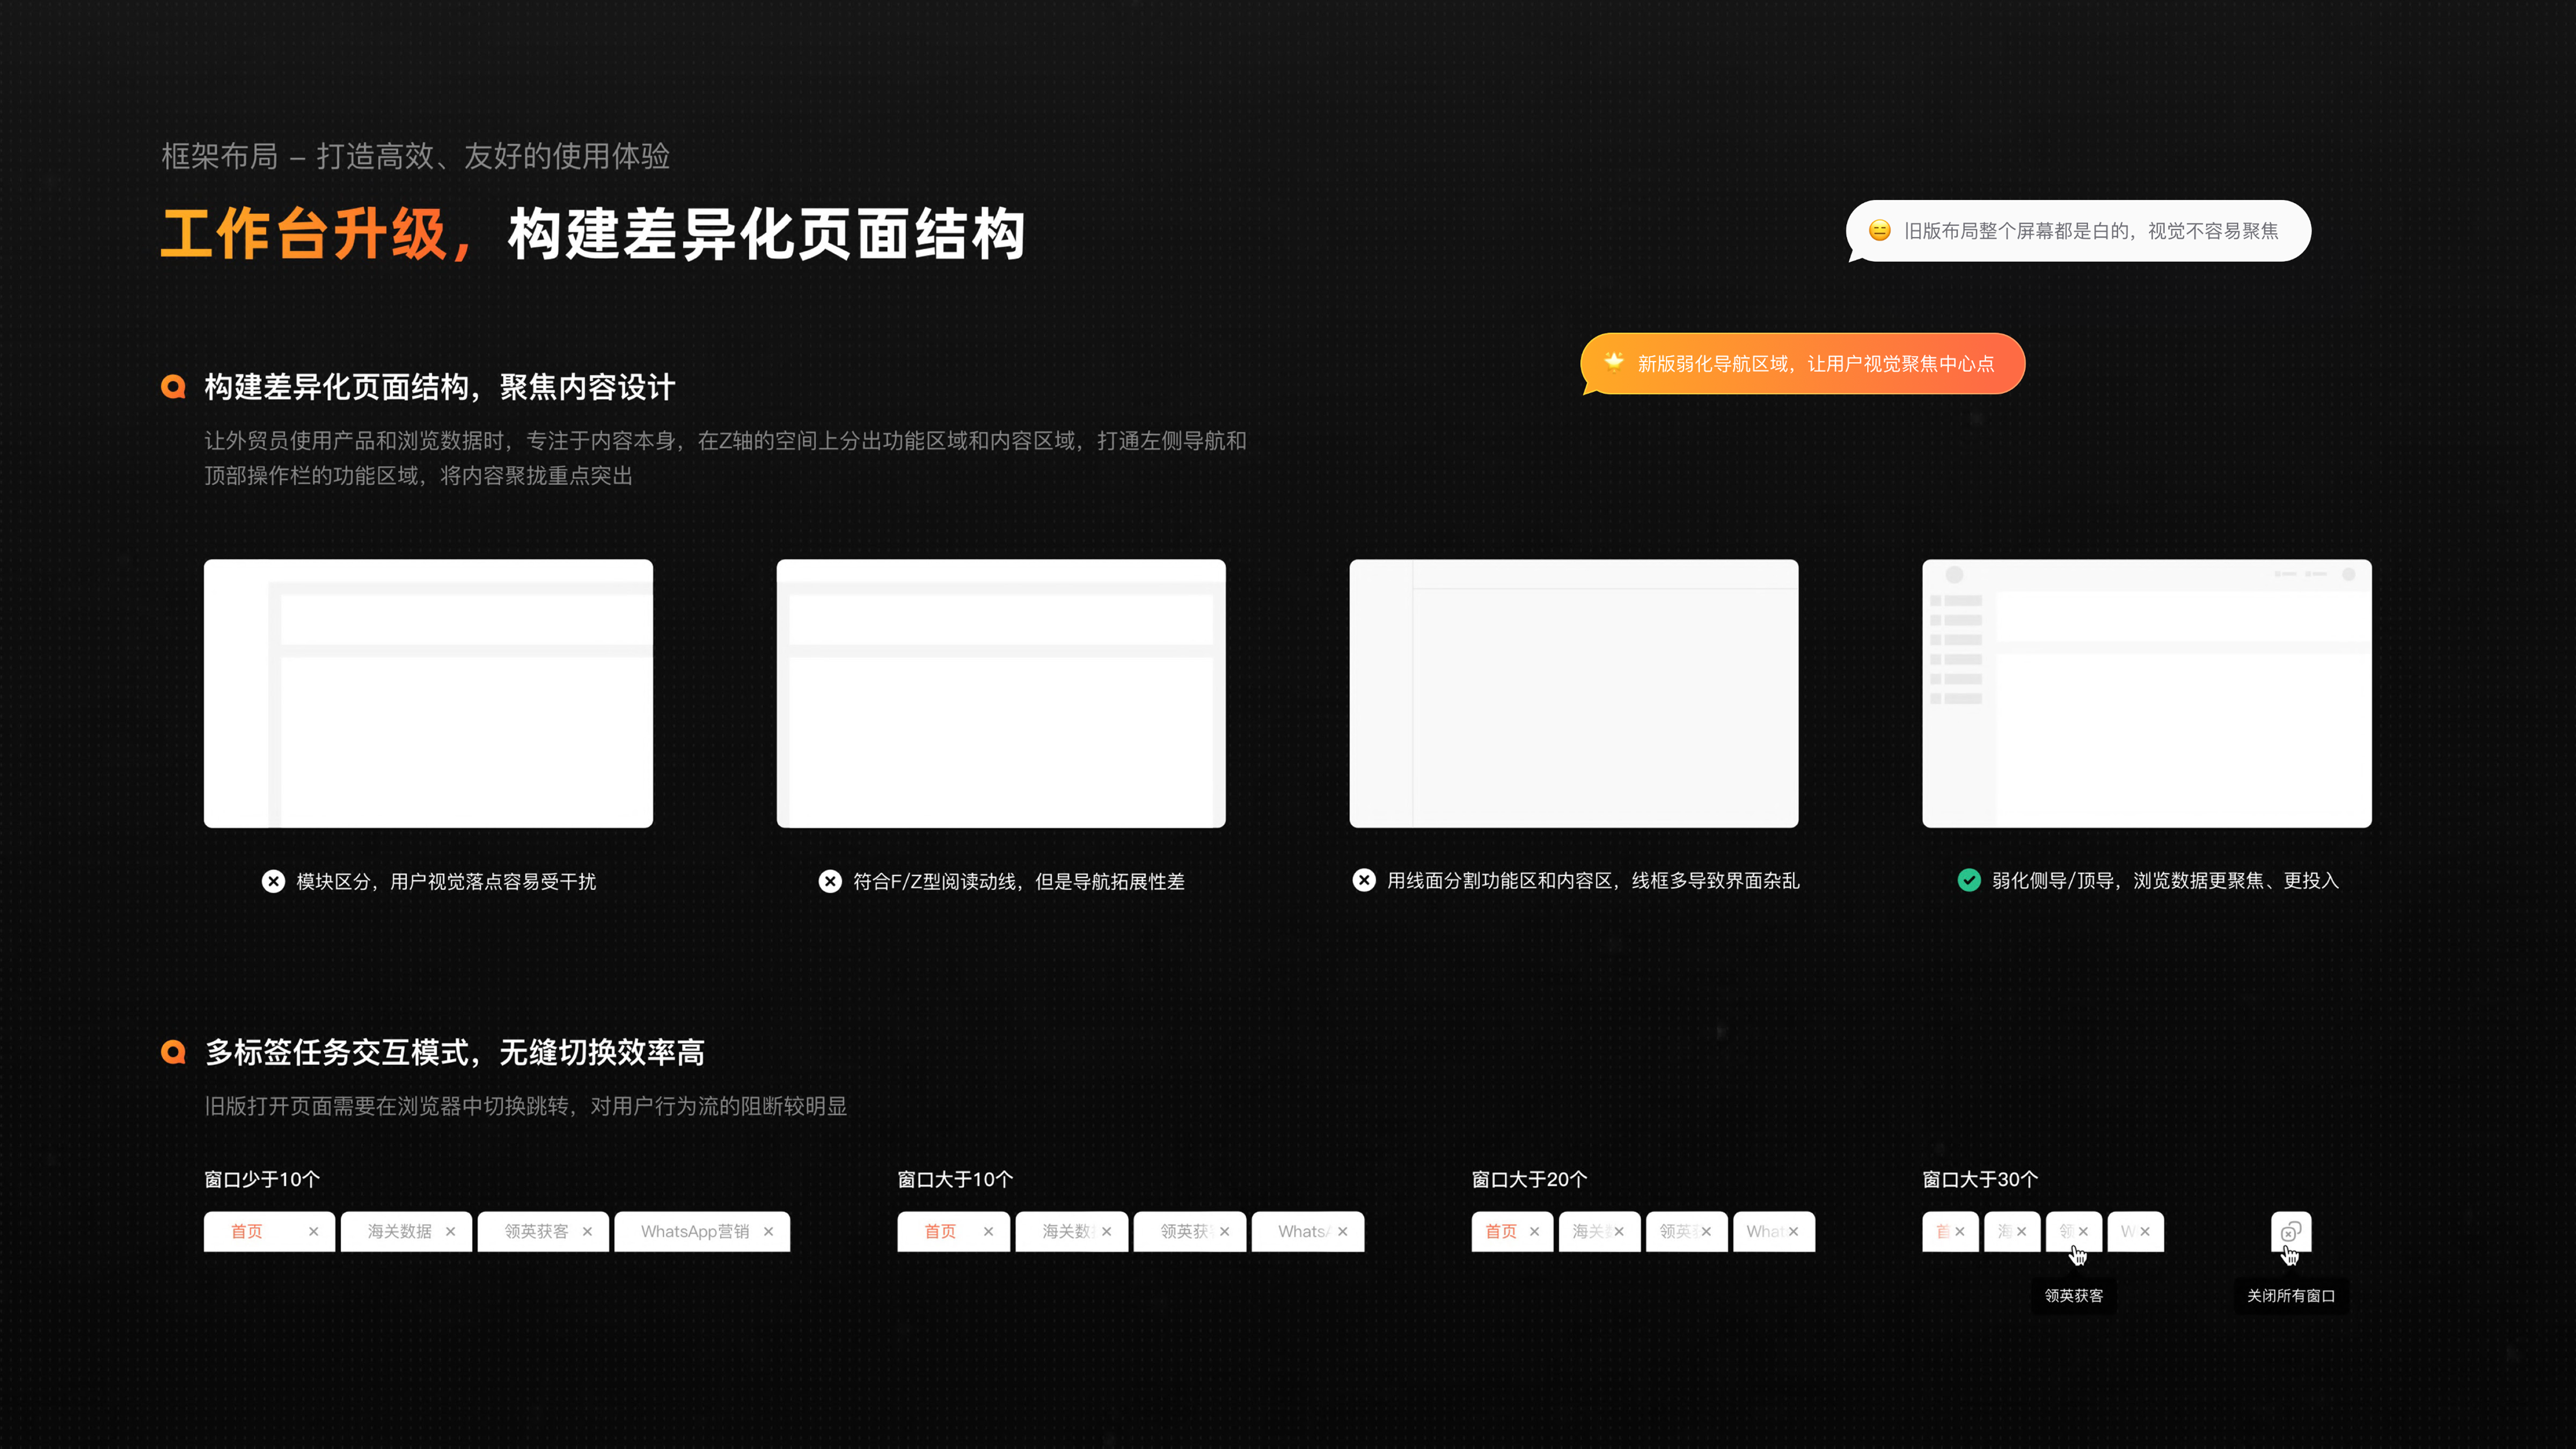Click the heading 多标签任务交互模式，无缝切换效率高
This screenshot has height=1449, width=2576.
455,1052
